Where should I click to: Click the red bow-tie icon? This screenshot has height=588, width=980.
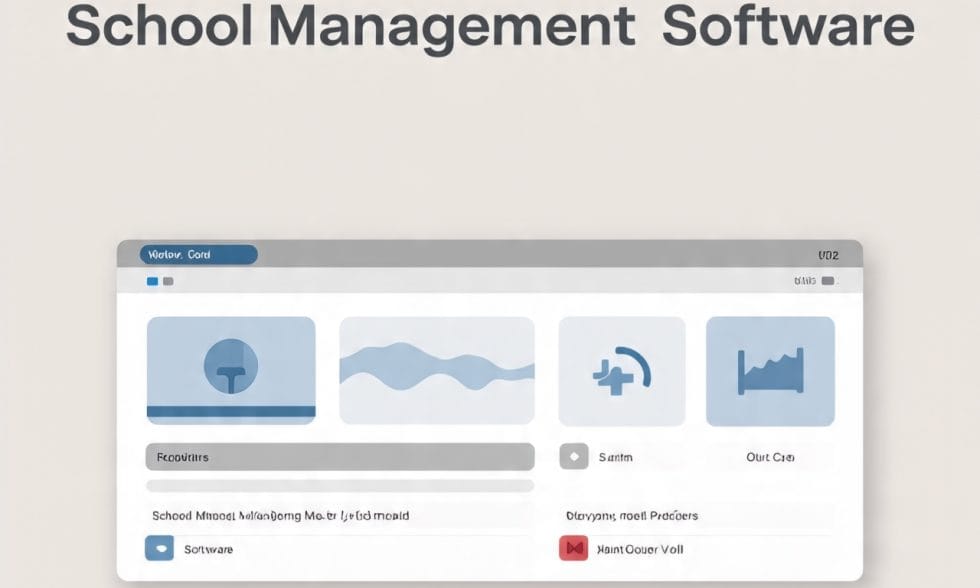[572, 549]
